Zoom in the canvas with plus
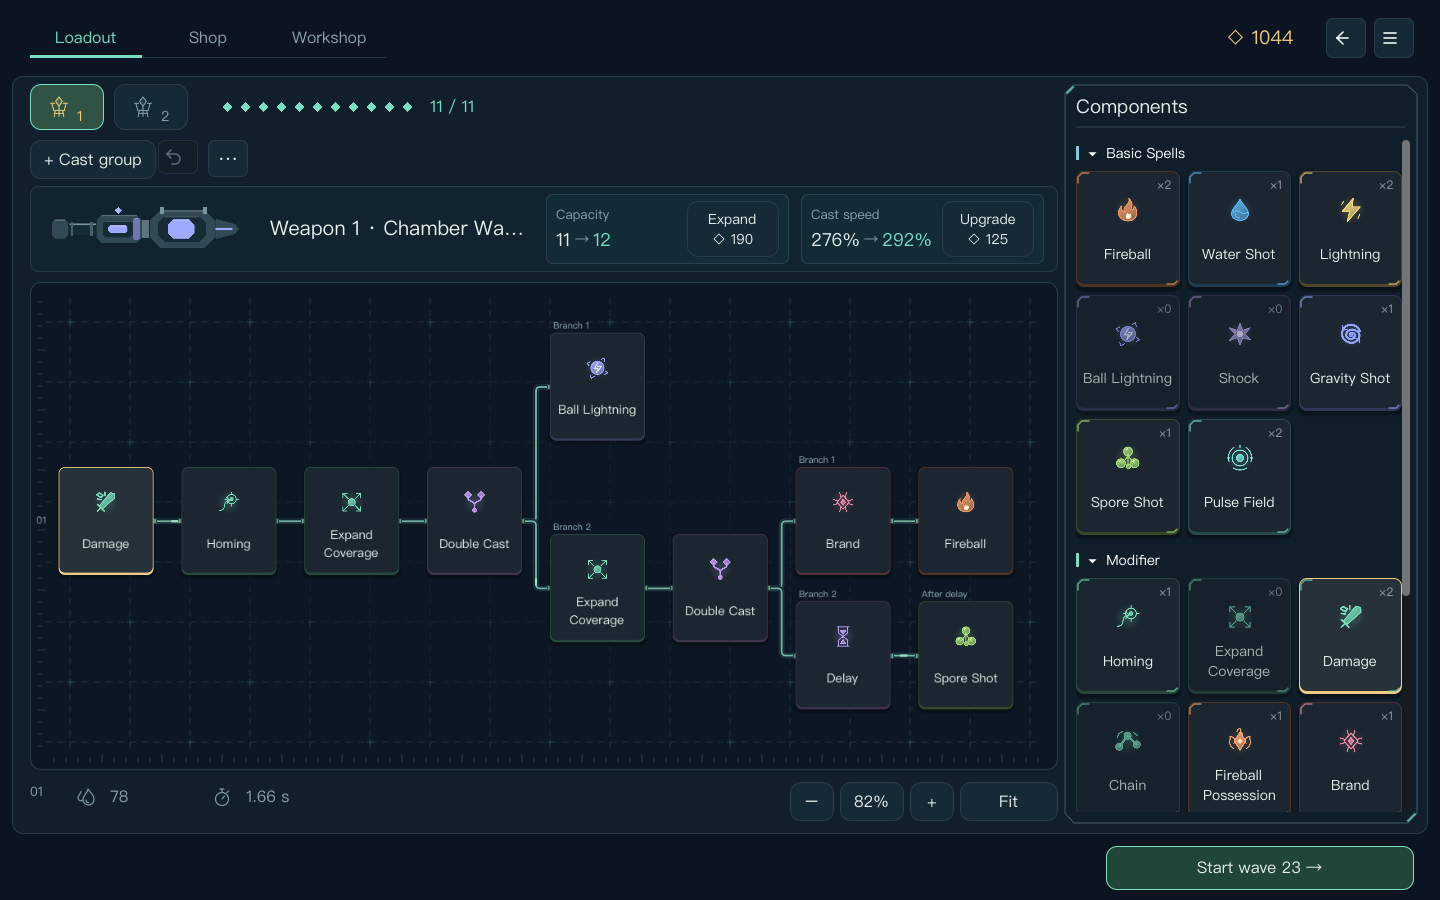 click(932, 802)
